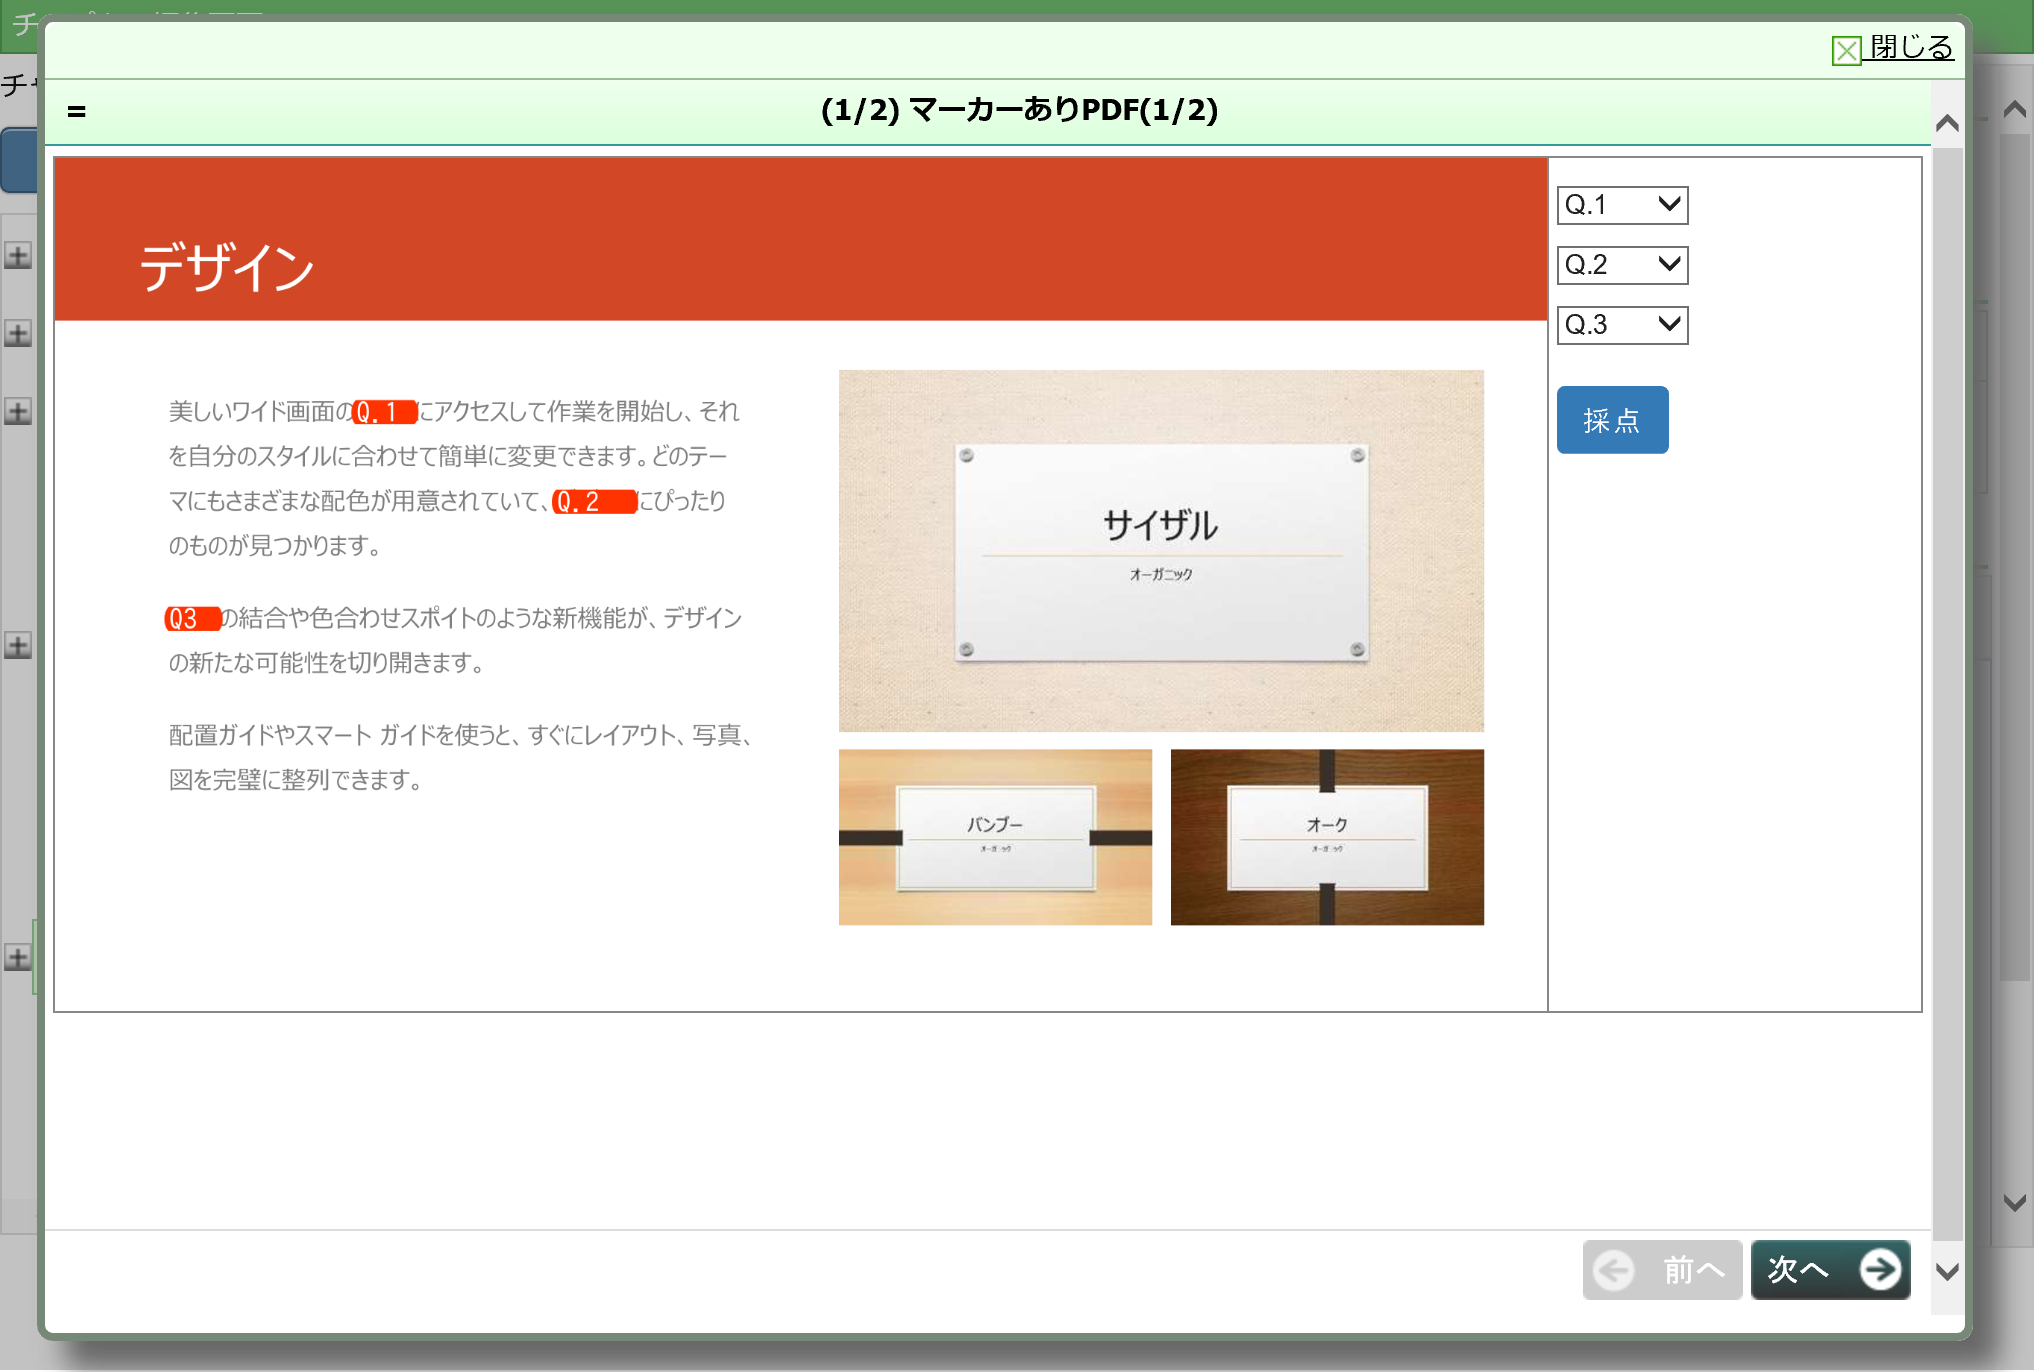The height and width of the screenshot is (1372, 2034).
Task: Click the red Q.1 marker in text
Action: tap(383, 412)
